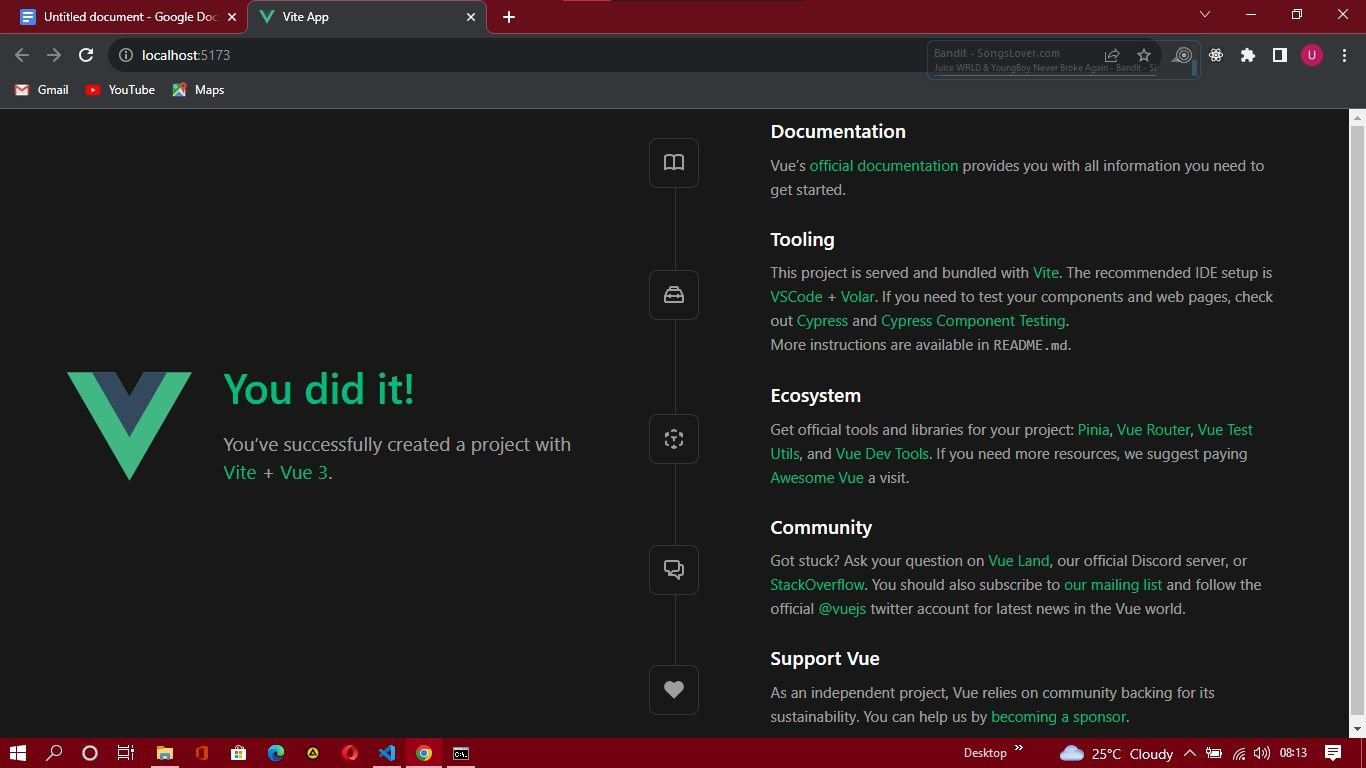
Task: Open the Vue Dev Tools link
Action: tap(882, 454)
